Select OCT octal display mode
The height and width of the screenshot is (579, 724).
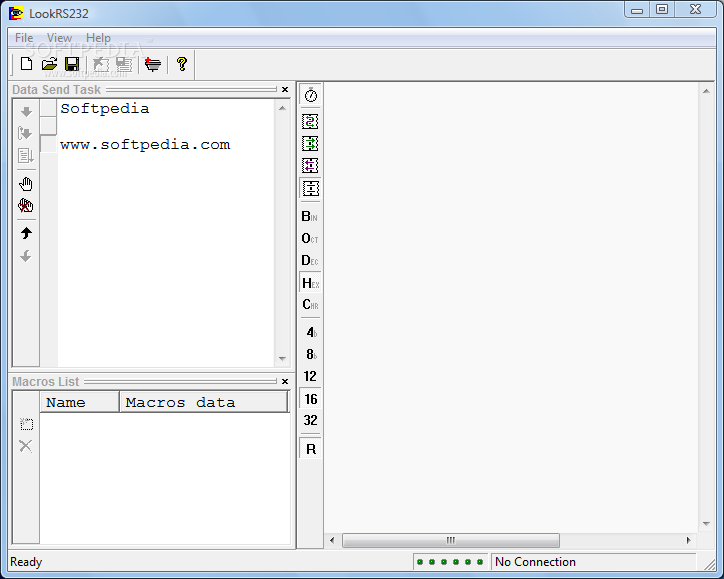coord(310,238)
